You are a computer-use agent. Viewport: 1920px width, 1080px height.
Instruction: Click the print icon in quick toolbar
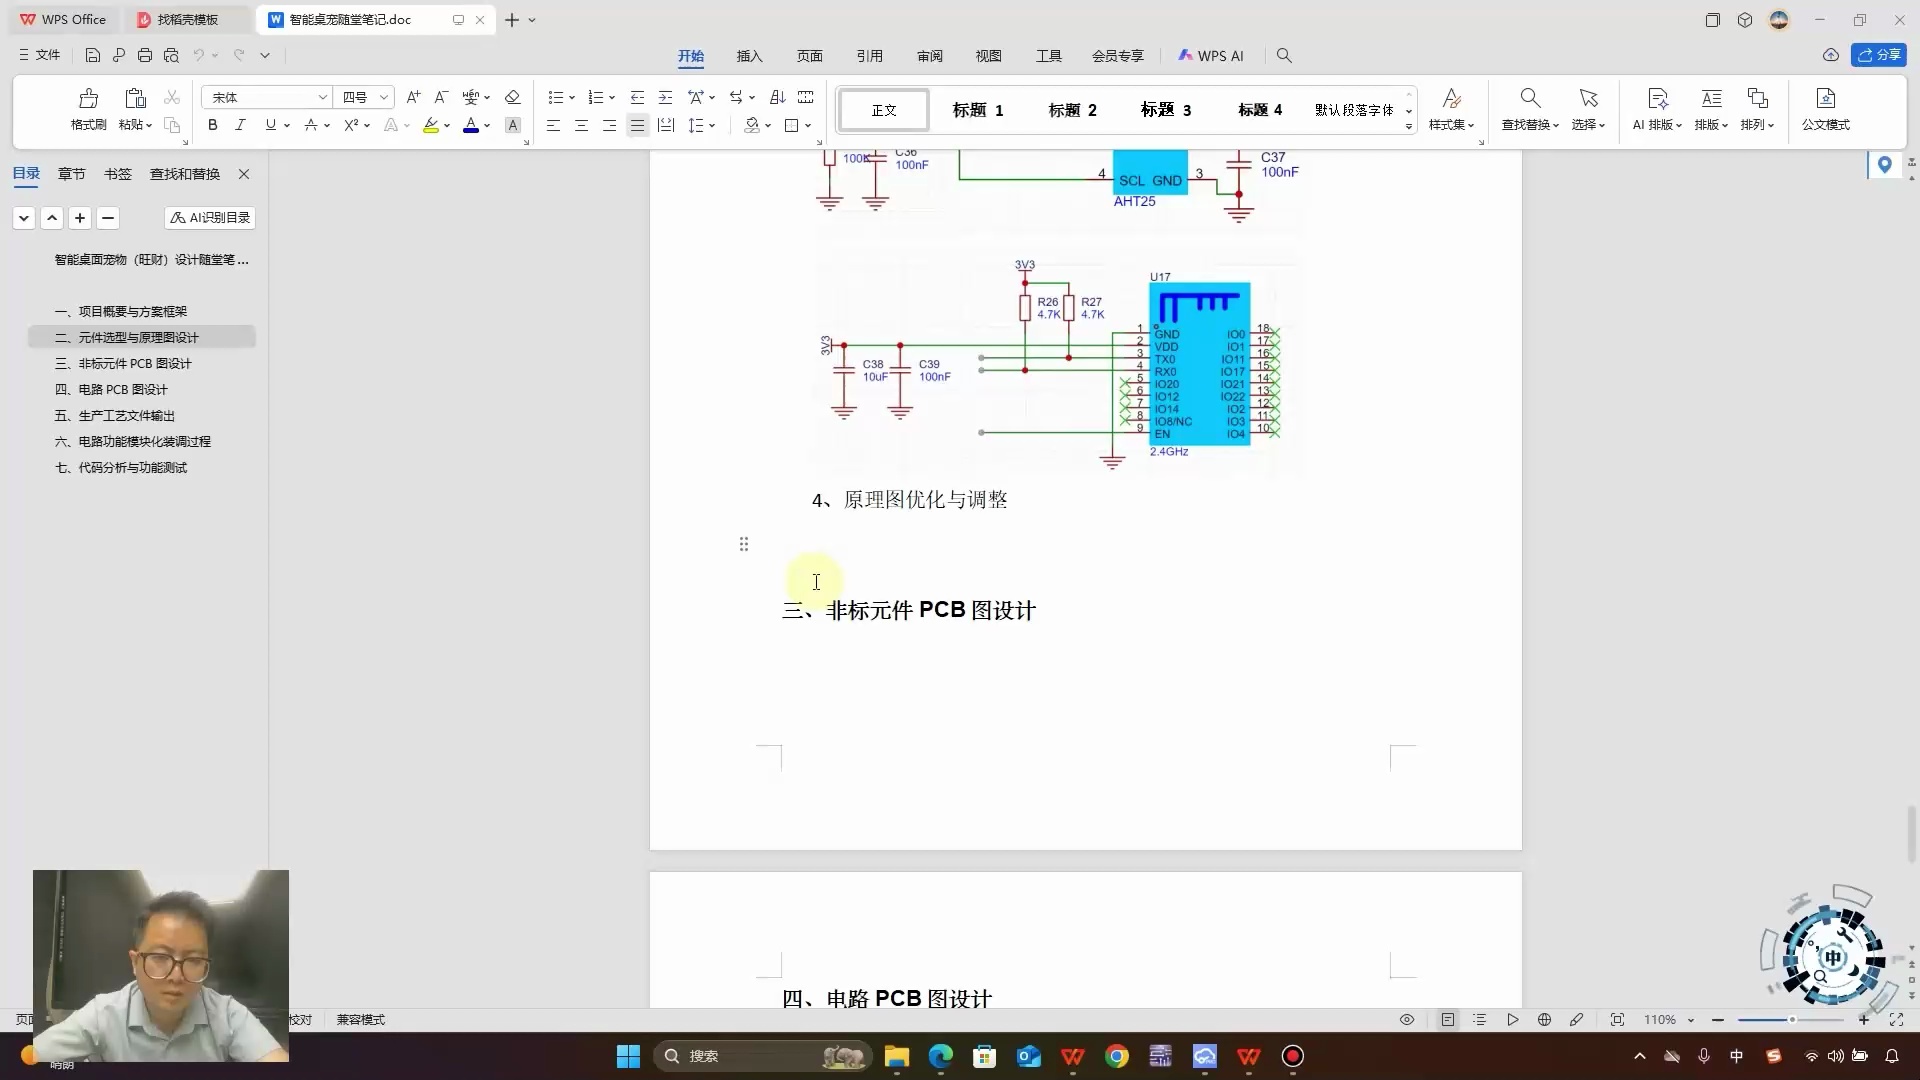pyautogui.click(x=145, y=55)
